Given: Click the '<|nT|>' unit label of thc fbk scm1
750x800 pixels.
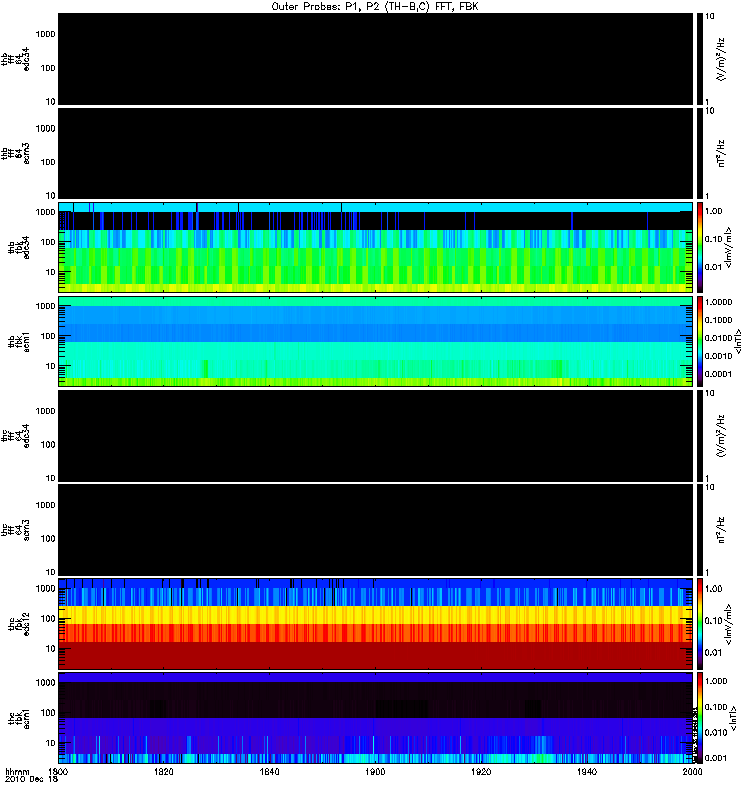Looking at the screenshot, I should tap(734, 718).
